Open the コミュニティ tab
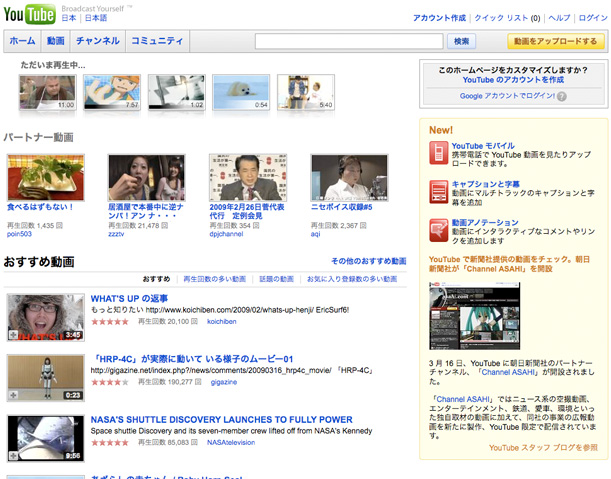 coord(157,41)
